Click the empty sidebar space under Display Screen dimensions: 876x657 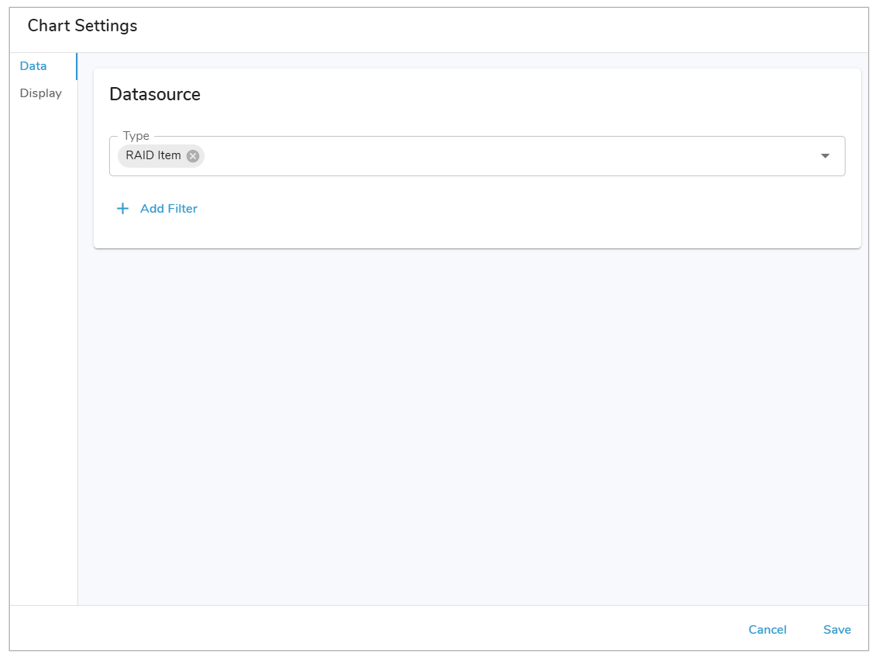coord(43,350)
